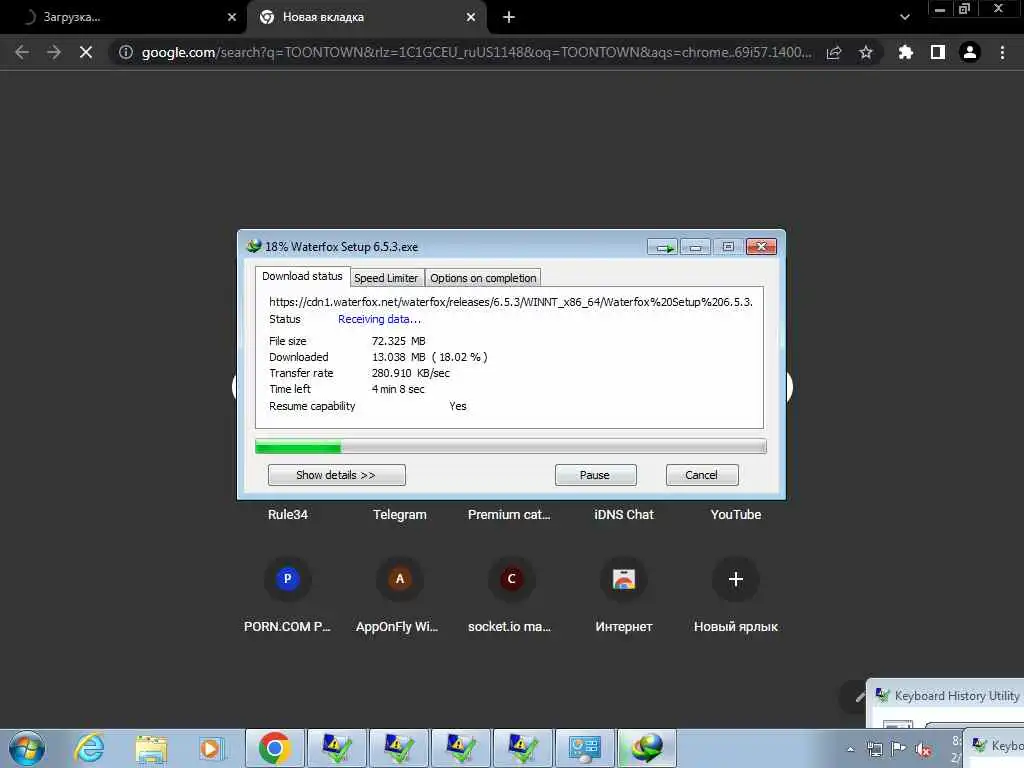The width and height of the screenshot is (1024, 768).
Task: Open Windows Explorer folder icon in the taskbar
Action: point(151,748)
